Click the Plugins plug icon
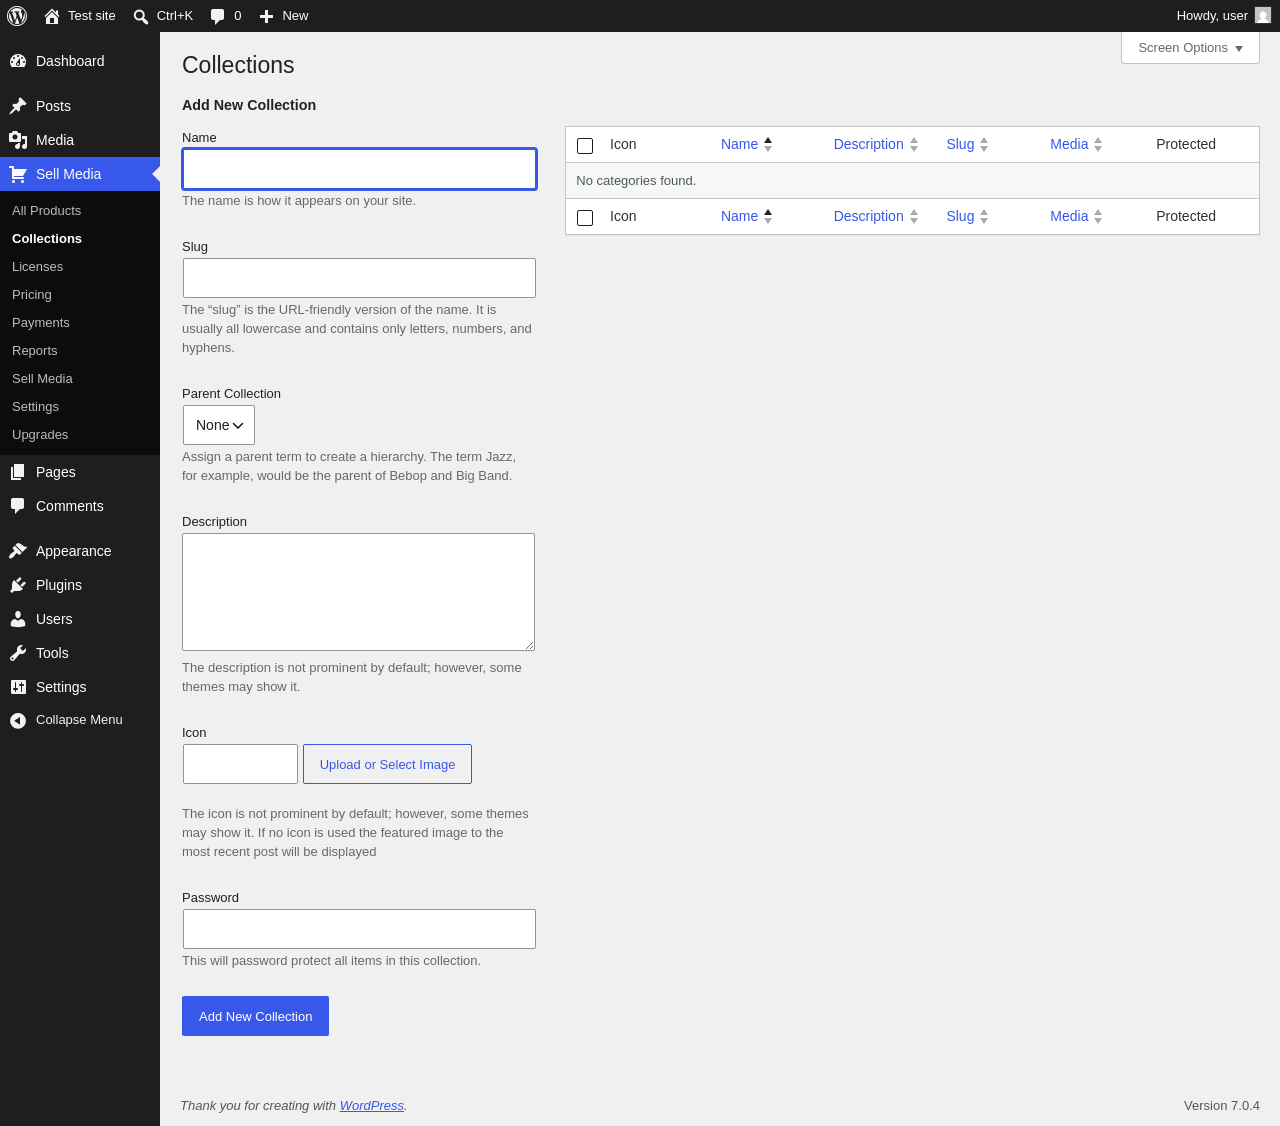This screenshot has height=1126, width=1280. pyautogui.click(x=18, y=585)
